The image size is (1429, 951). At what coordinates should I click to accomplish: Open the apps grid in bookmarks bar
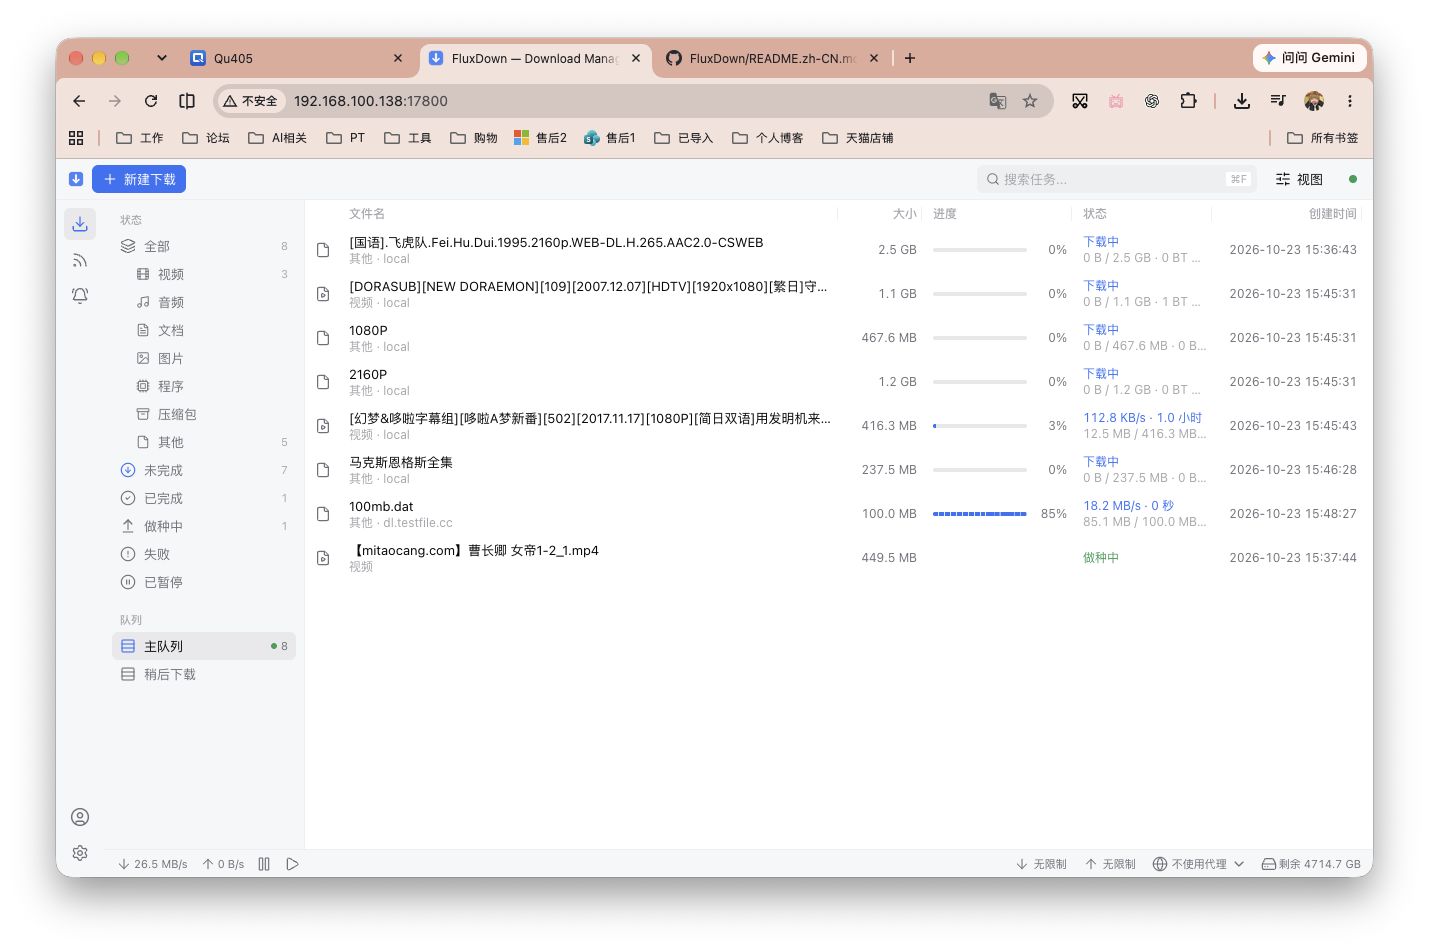pos(76,138)
